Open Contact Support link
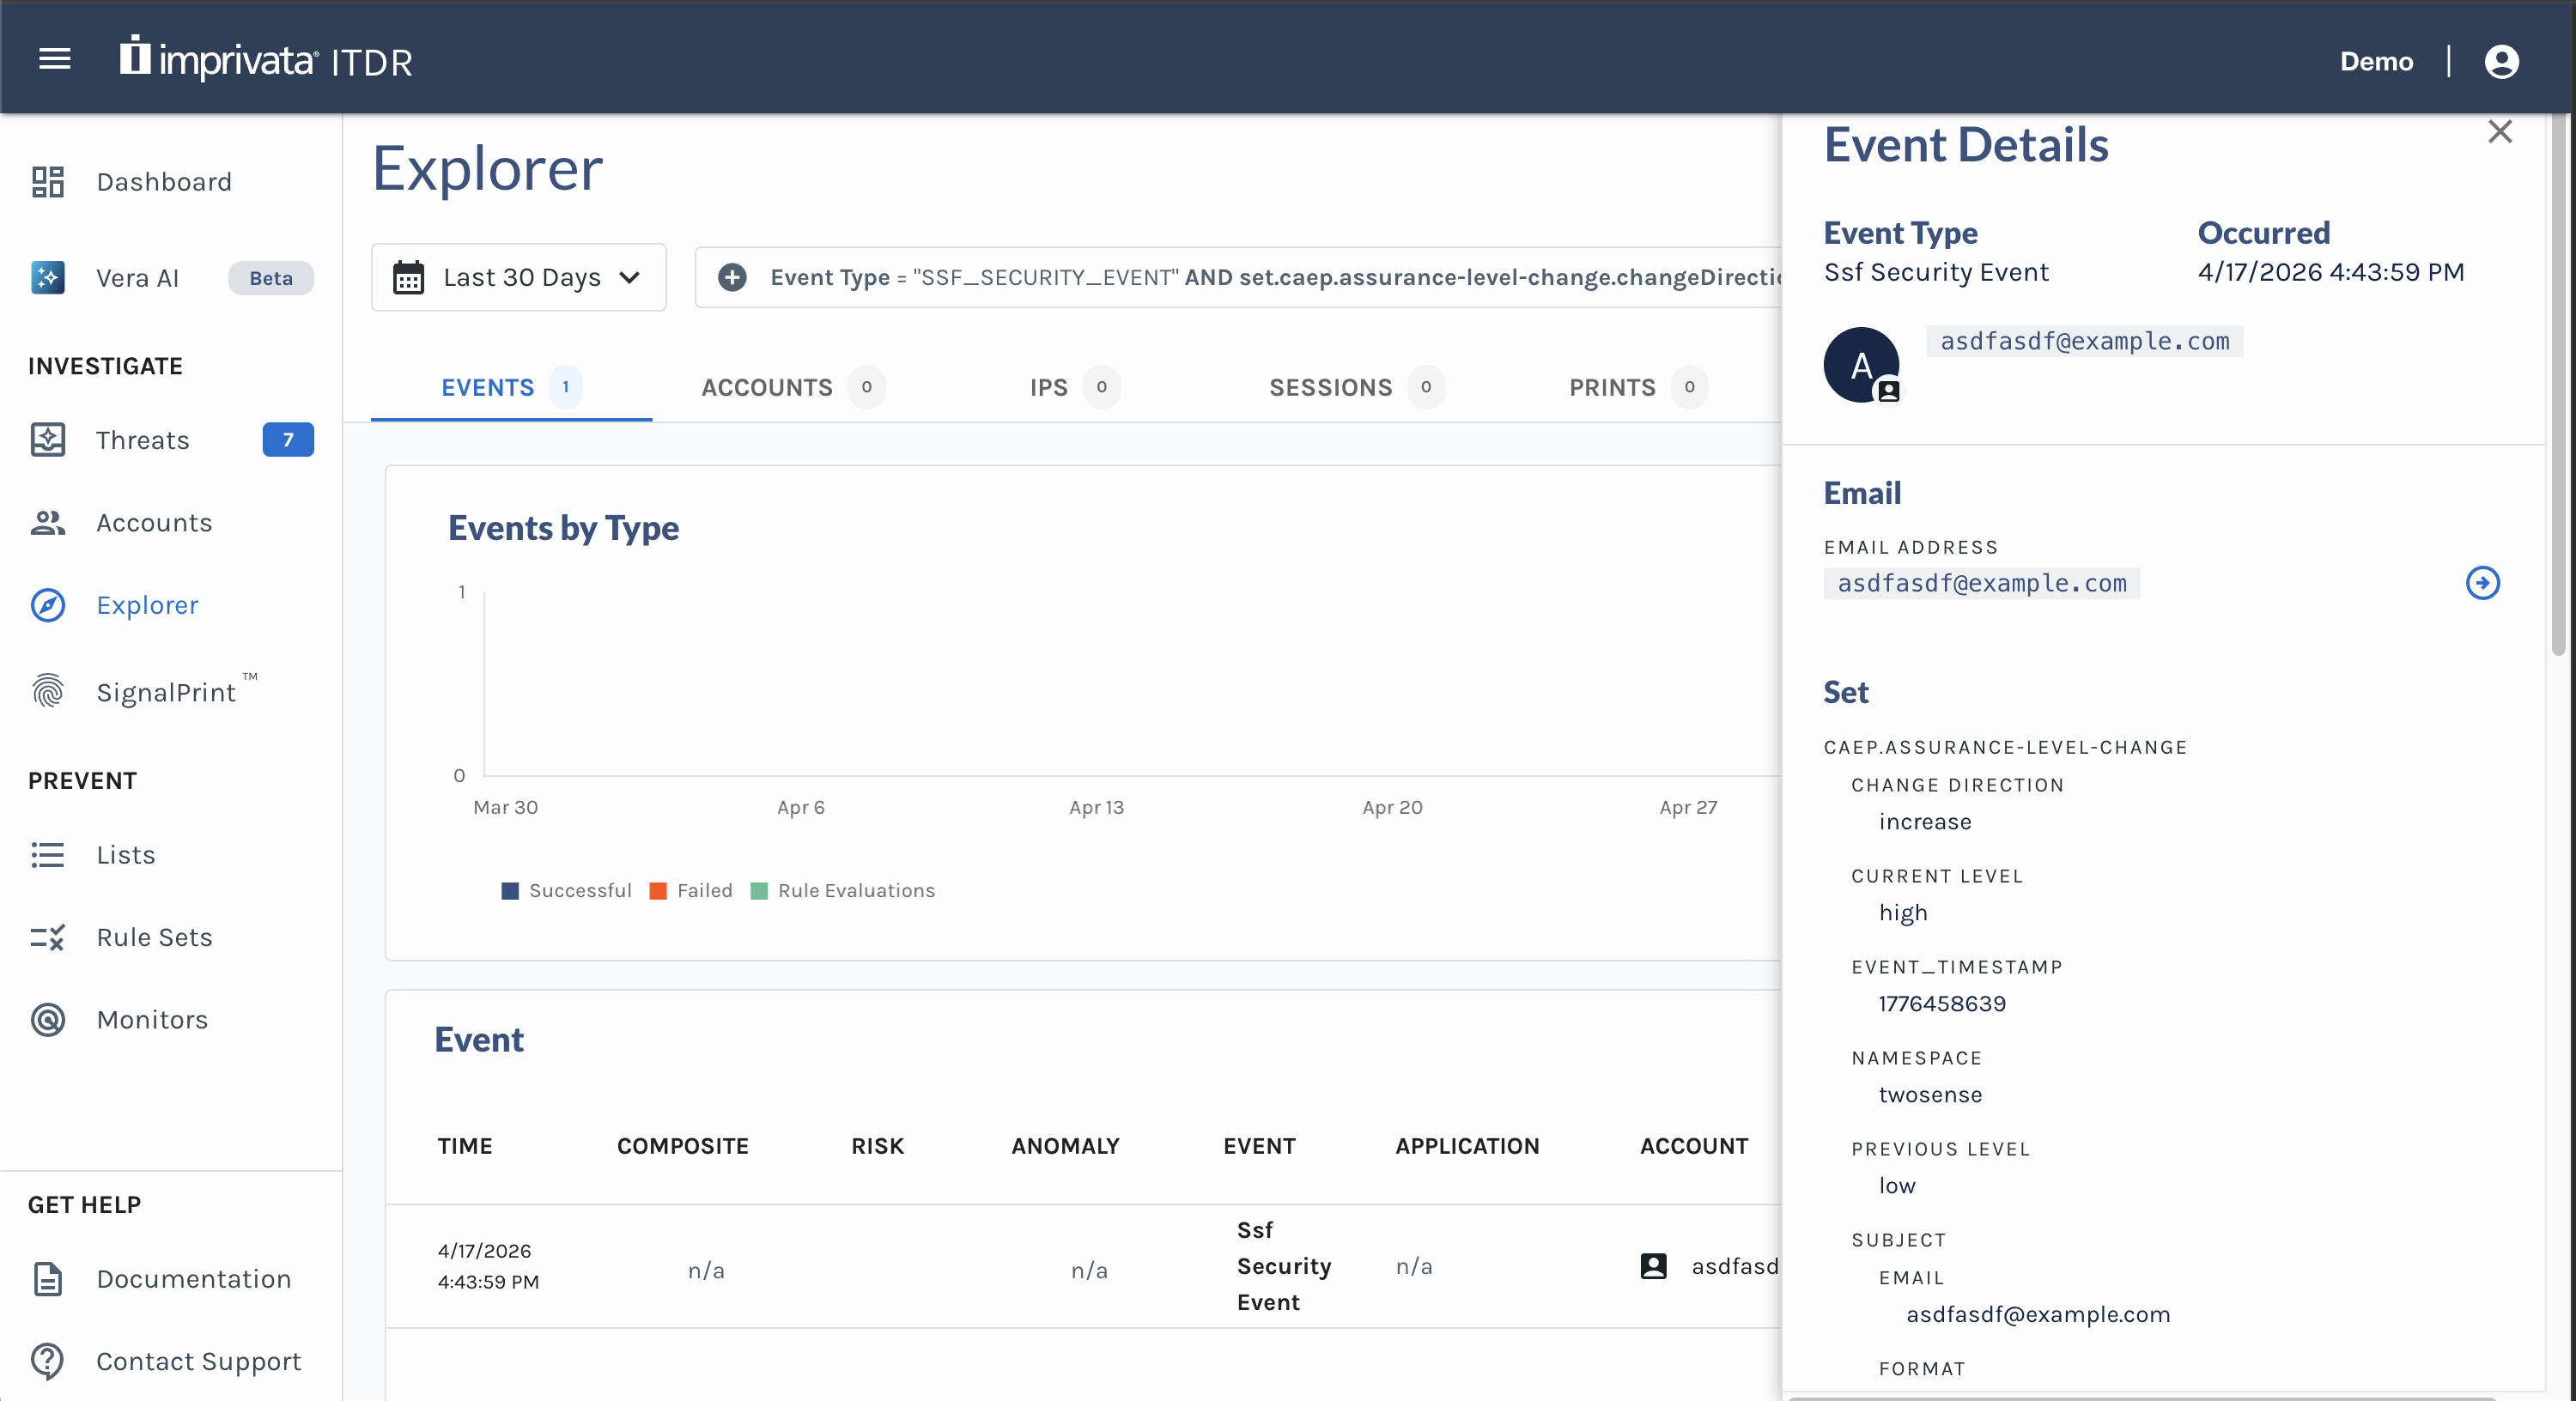 click(198, 1361)
